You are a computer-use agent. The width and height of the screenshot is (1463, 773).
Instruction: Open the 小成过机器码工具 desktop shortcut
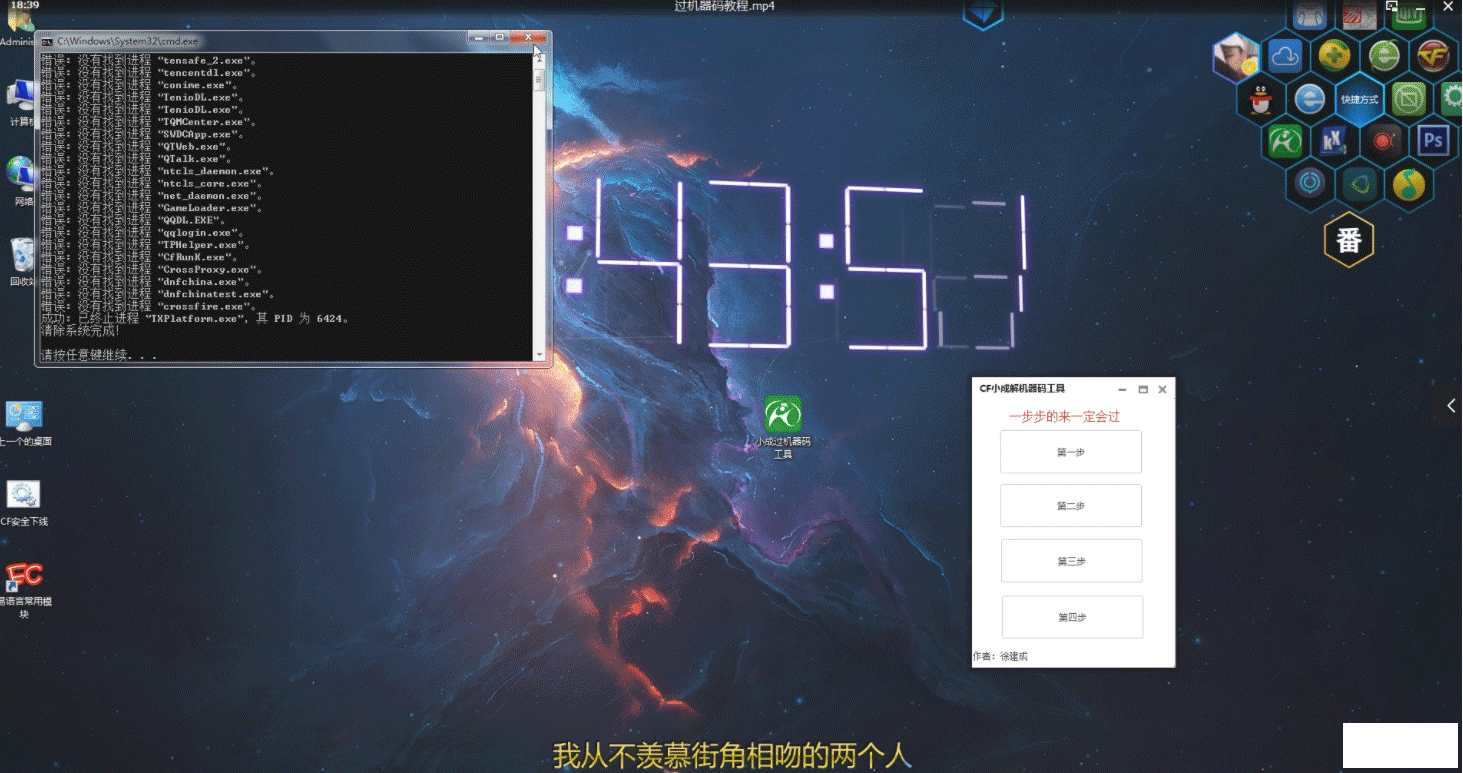point(783,427)
